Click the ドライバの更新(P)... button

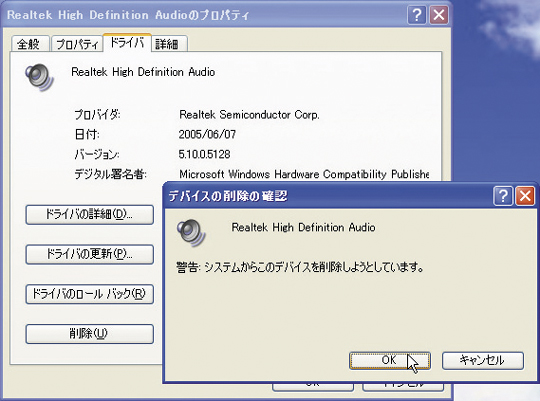90,254
